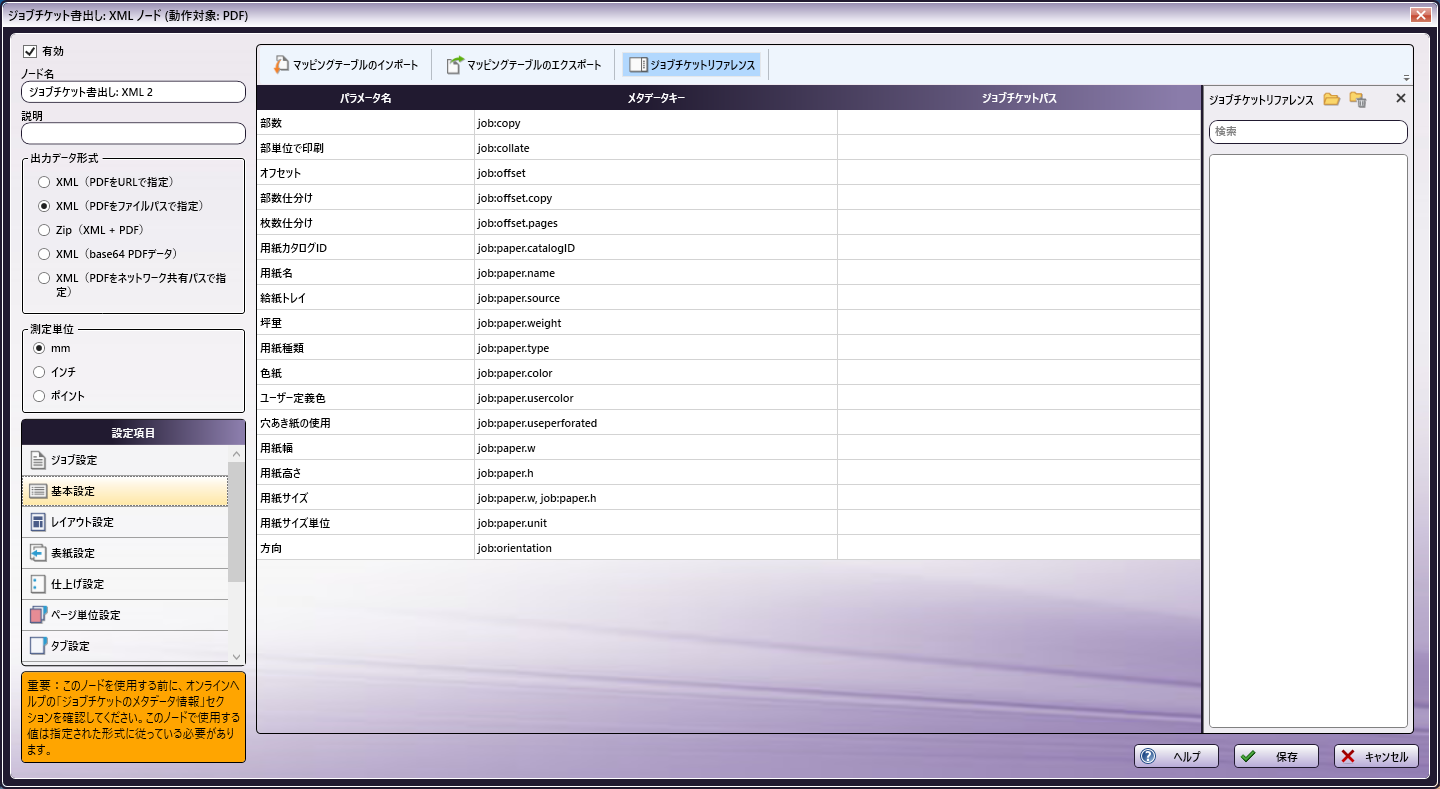Click the 設定項目 list scroll-down arrow

236,656
